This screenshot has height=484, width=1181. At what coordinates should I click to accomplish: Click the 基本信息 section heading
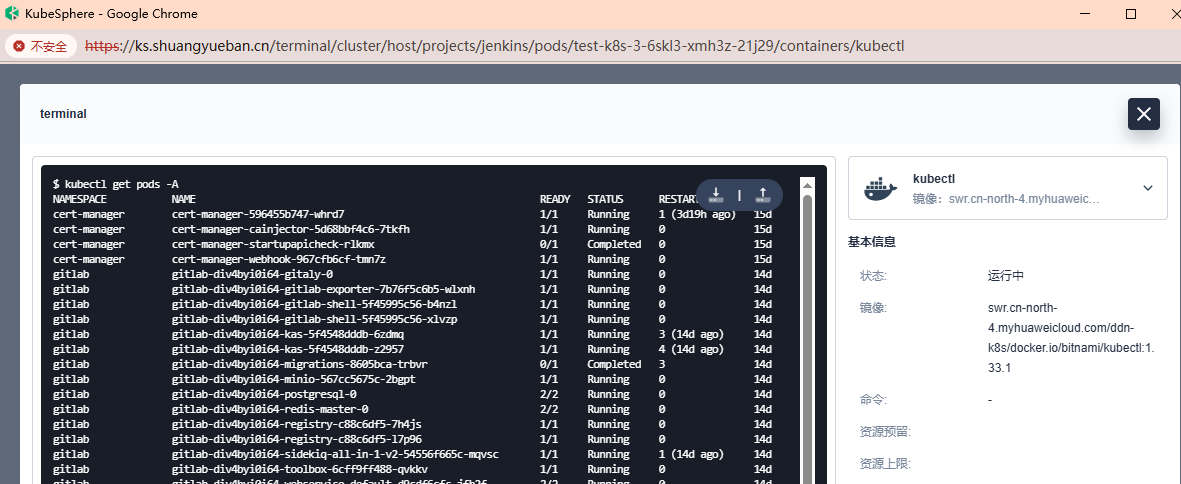point(872,242)
